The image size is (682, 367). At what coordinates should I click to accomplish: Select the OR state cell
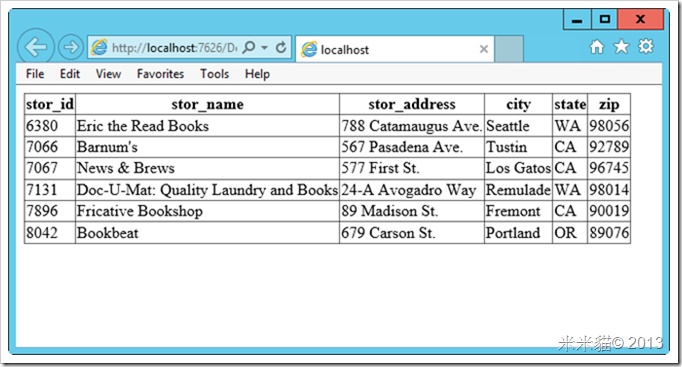[570, 233]
